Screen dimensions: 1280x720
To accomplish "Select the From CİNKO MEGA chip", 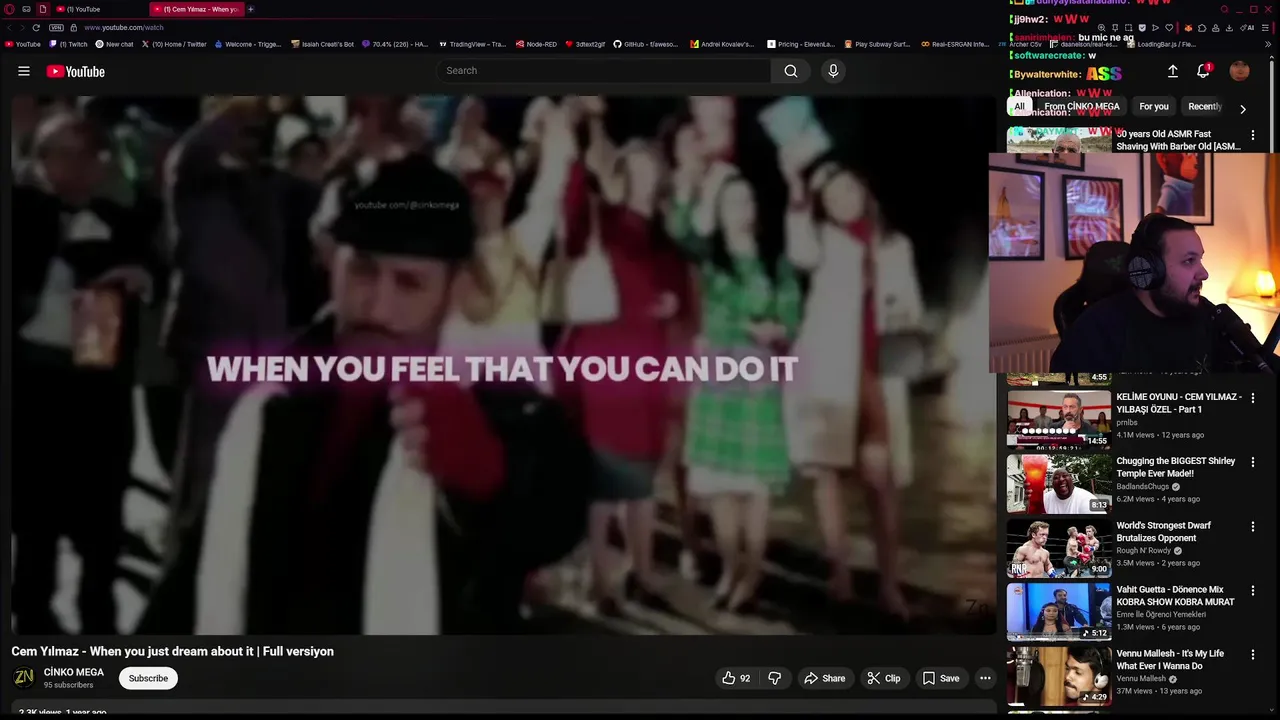I will (x=1081, y=107).
